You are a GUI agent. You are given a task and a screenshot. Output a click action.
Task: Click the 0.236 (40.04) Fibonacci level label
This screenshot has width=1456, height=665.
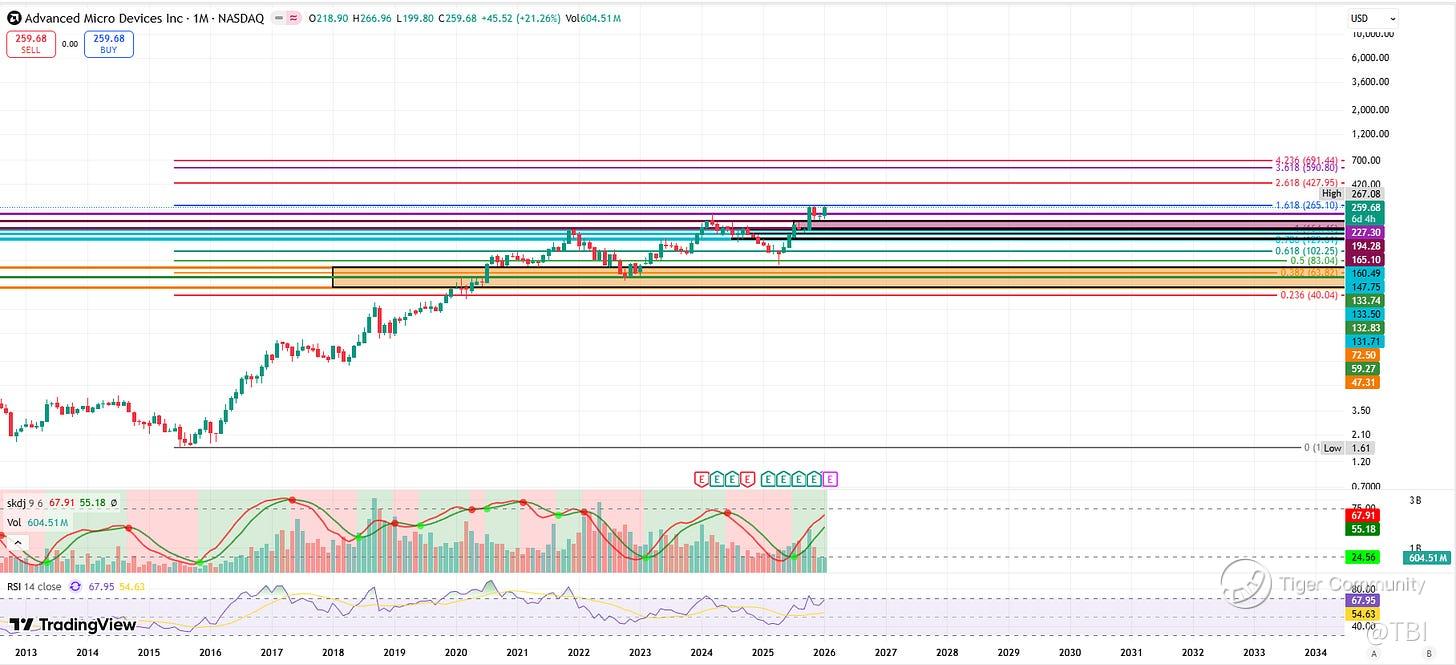[x=1309, y=295]
